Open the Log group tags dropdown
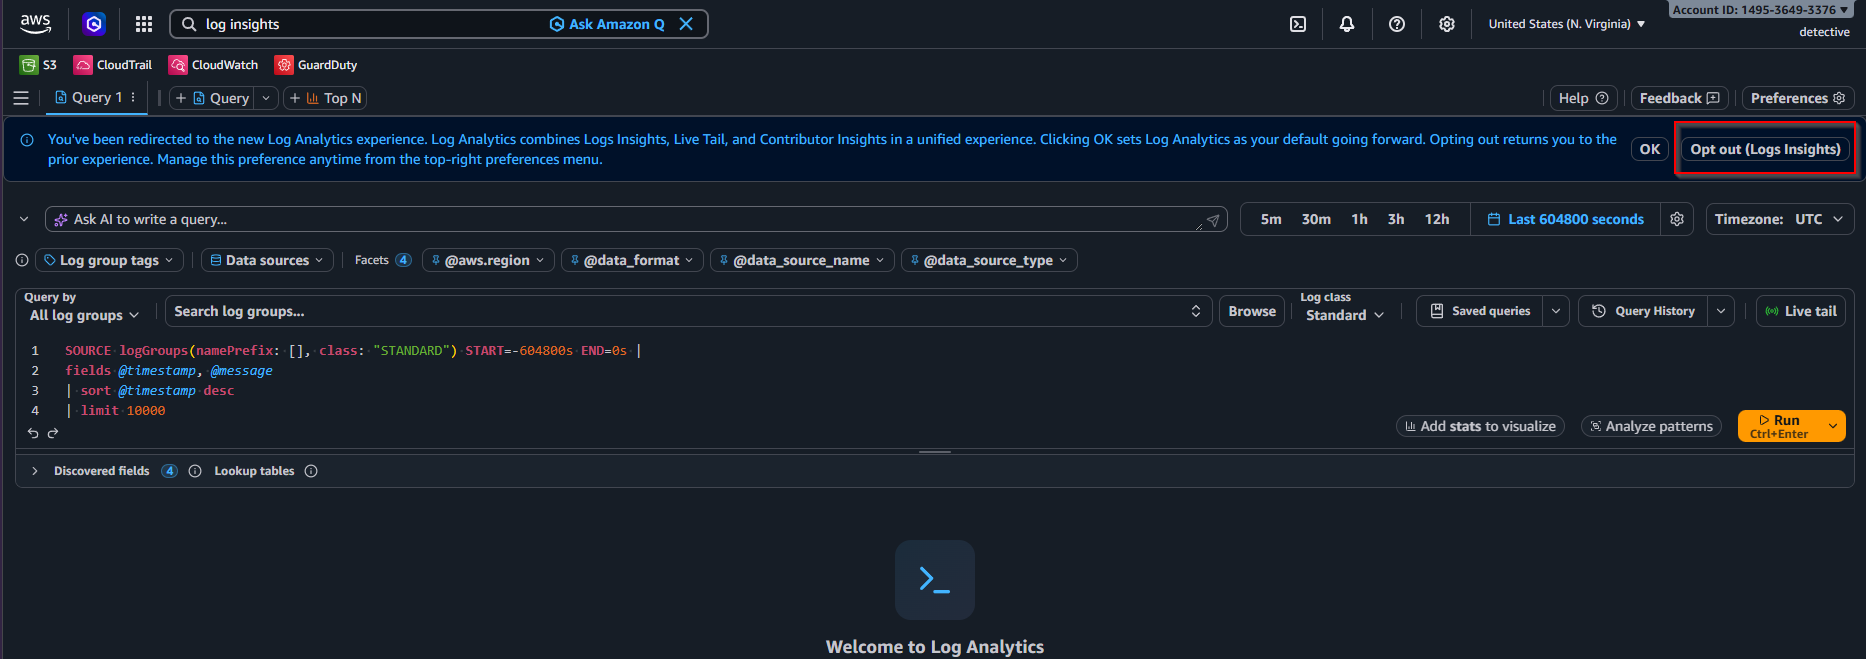The image size is (1866, 659). (x=109, y=260)
